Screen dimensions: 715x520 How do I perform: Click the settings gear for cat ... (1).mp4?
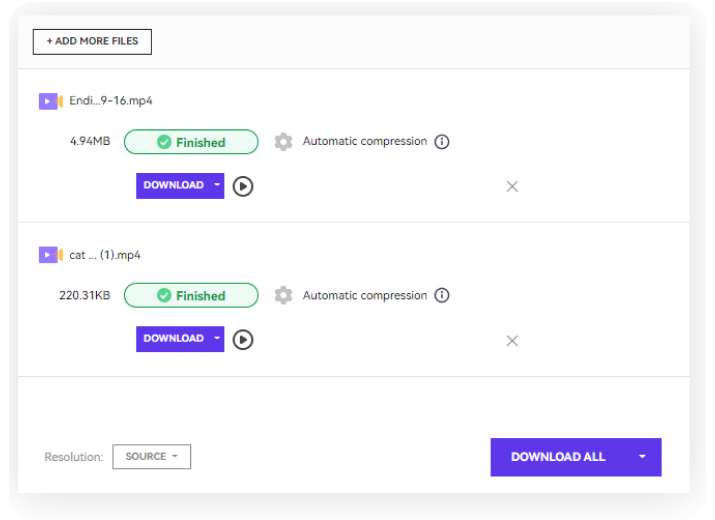[x=283, y=296]
